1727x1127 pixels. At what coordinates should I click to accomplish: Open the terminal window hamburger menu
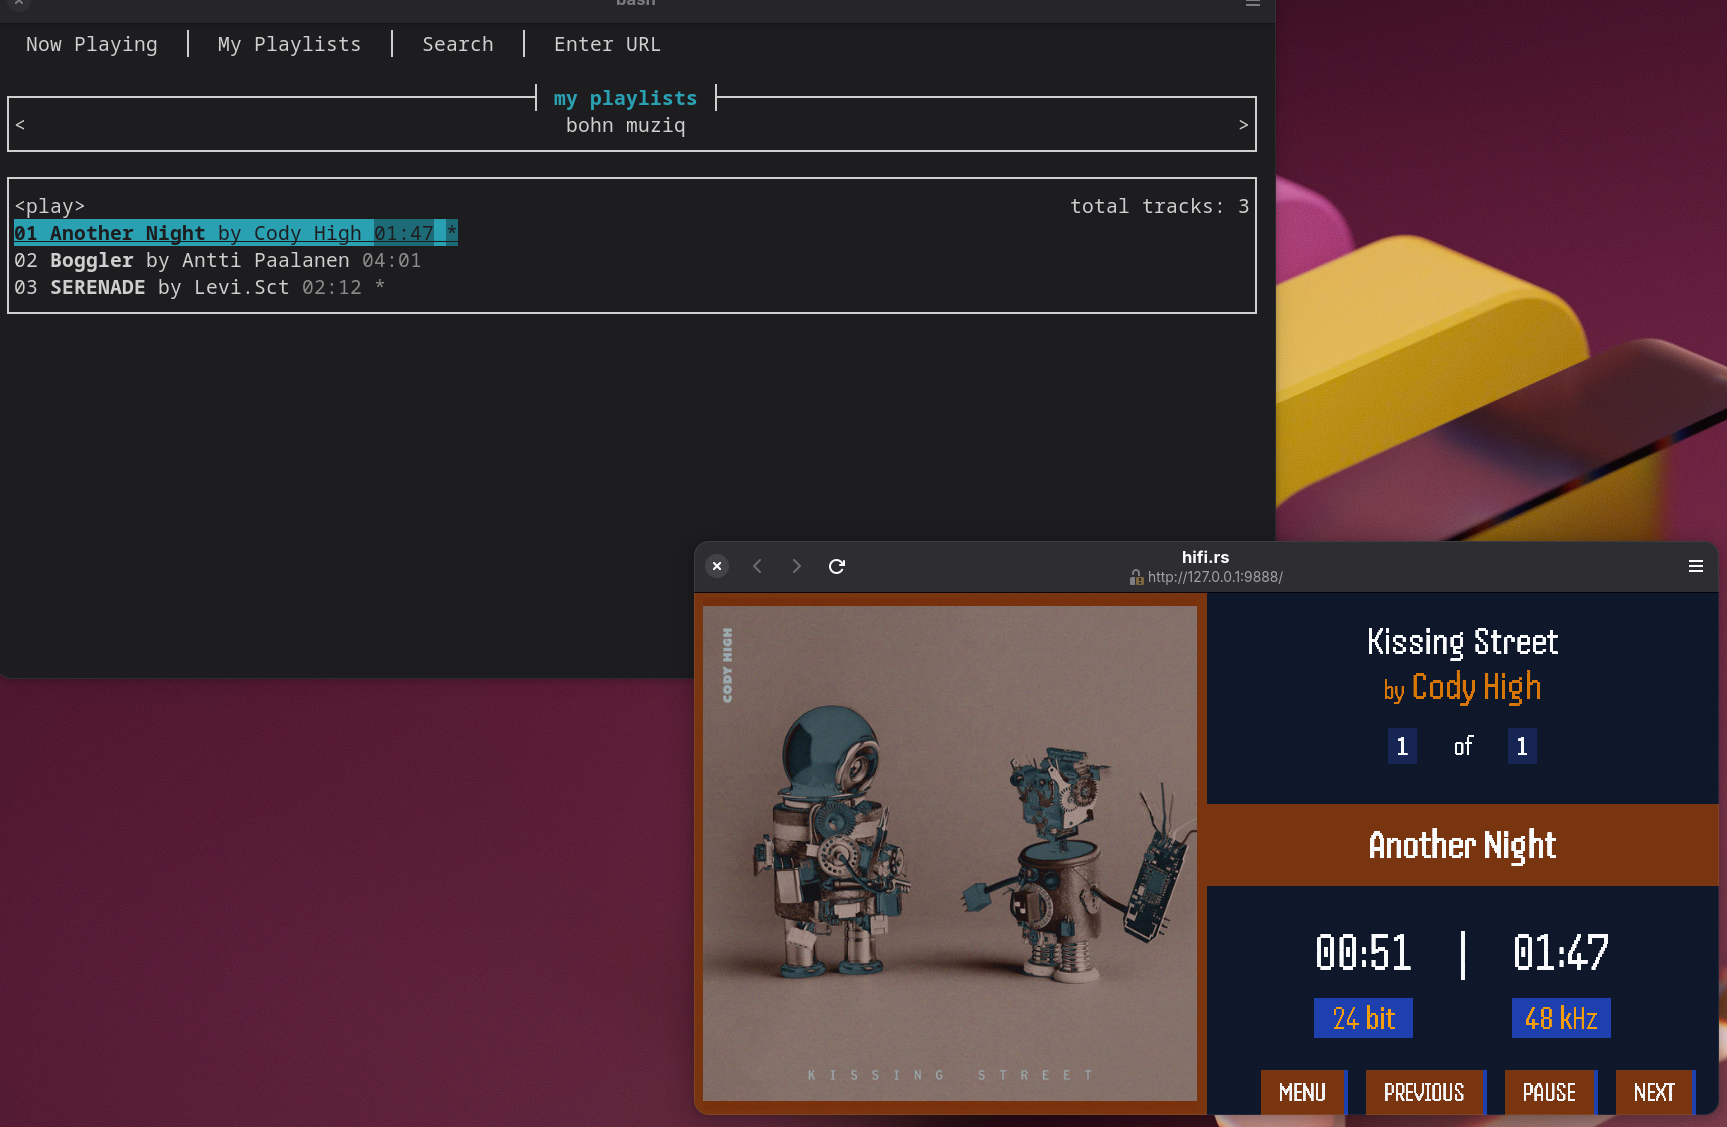point(1252,4)
